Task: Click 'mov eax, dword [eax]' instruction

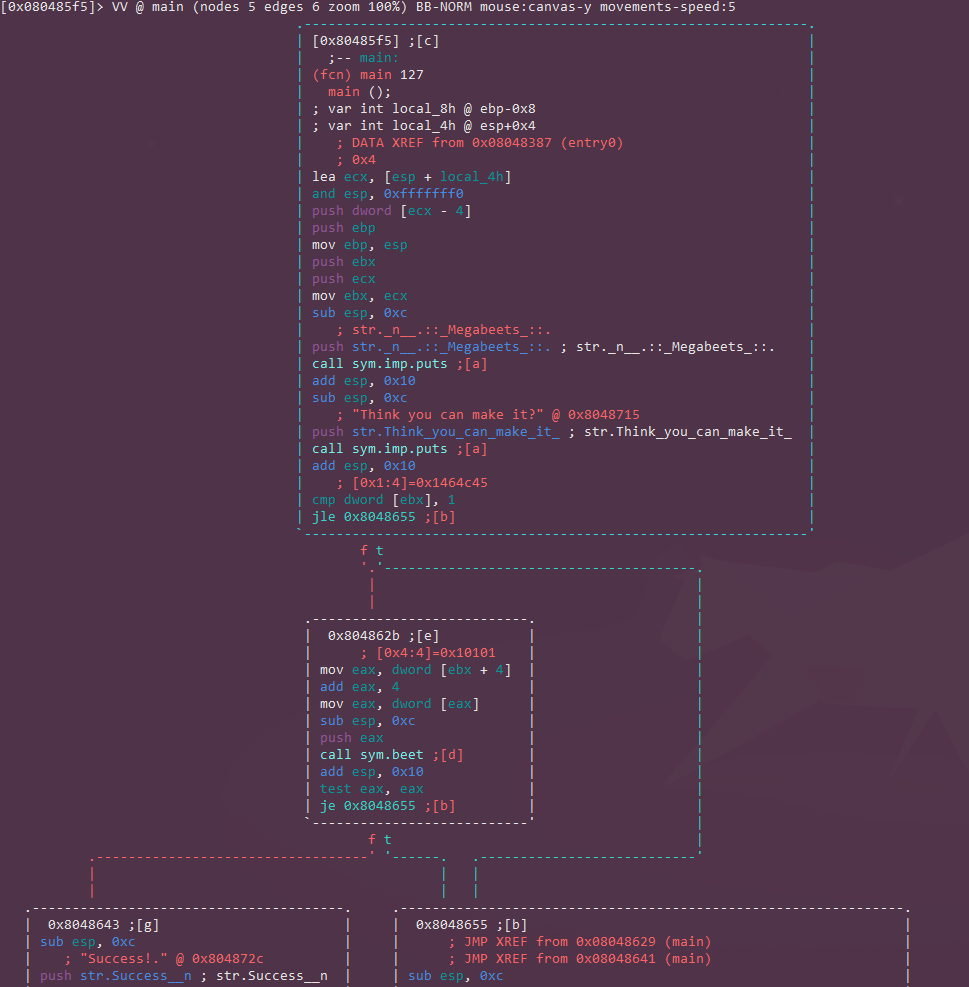Action: [399, 704]
